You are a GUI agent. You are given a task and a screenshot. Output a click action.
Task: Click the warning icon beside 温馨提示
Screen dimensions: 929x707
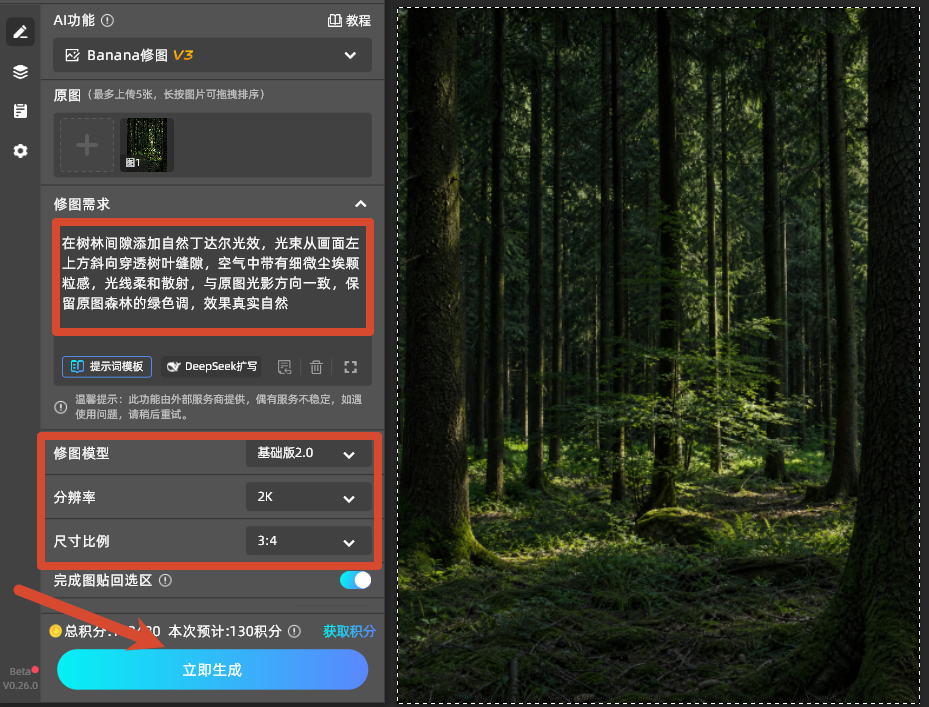tap(60, 407)
